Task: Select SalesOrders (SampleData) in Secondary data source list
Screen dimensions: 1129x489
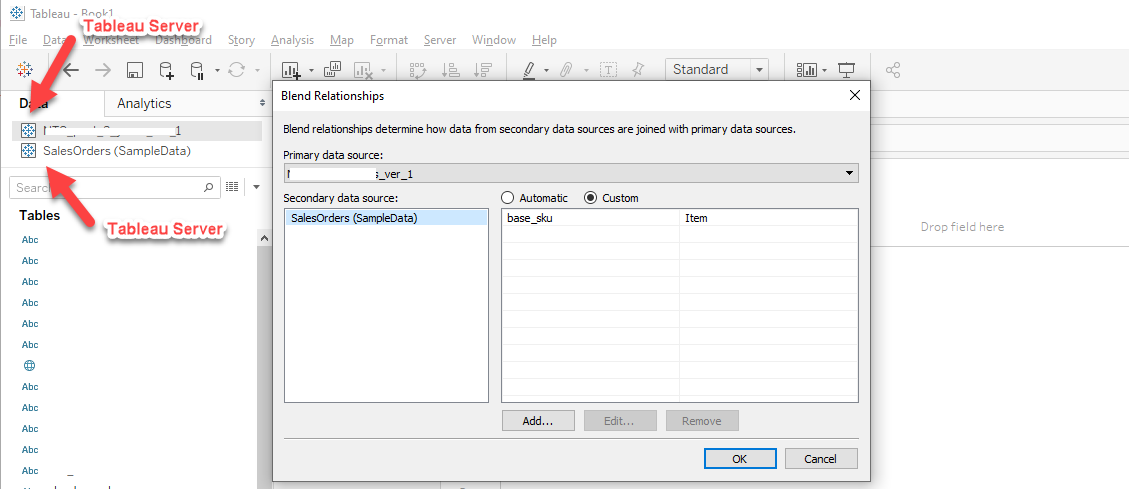Action: tap(386, 217)
